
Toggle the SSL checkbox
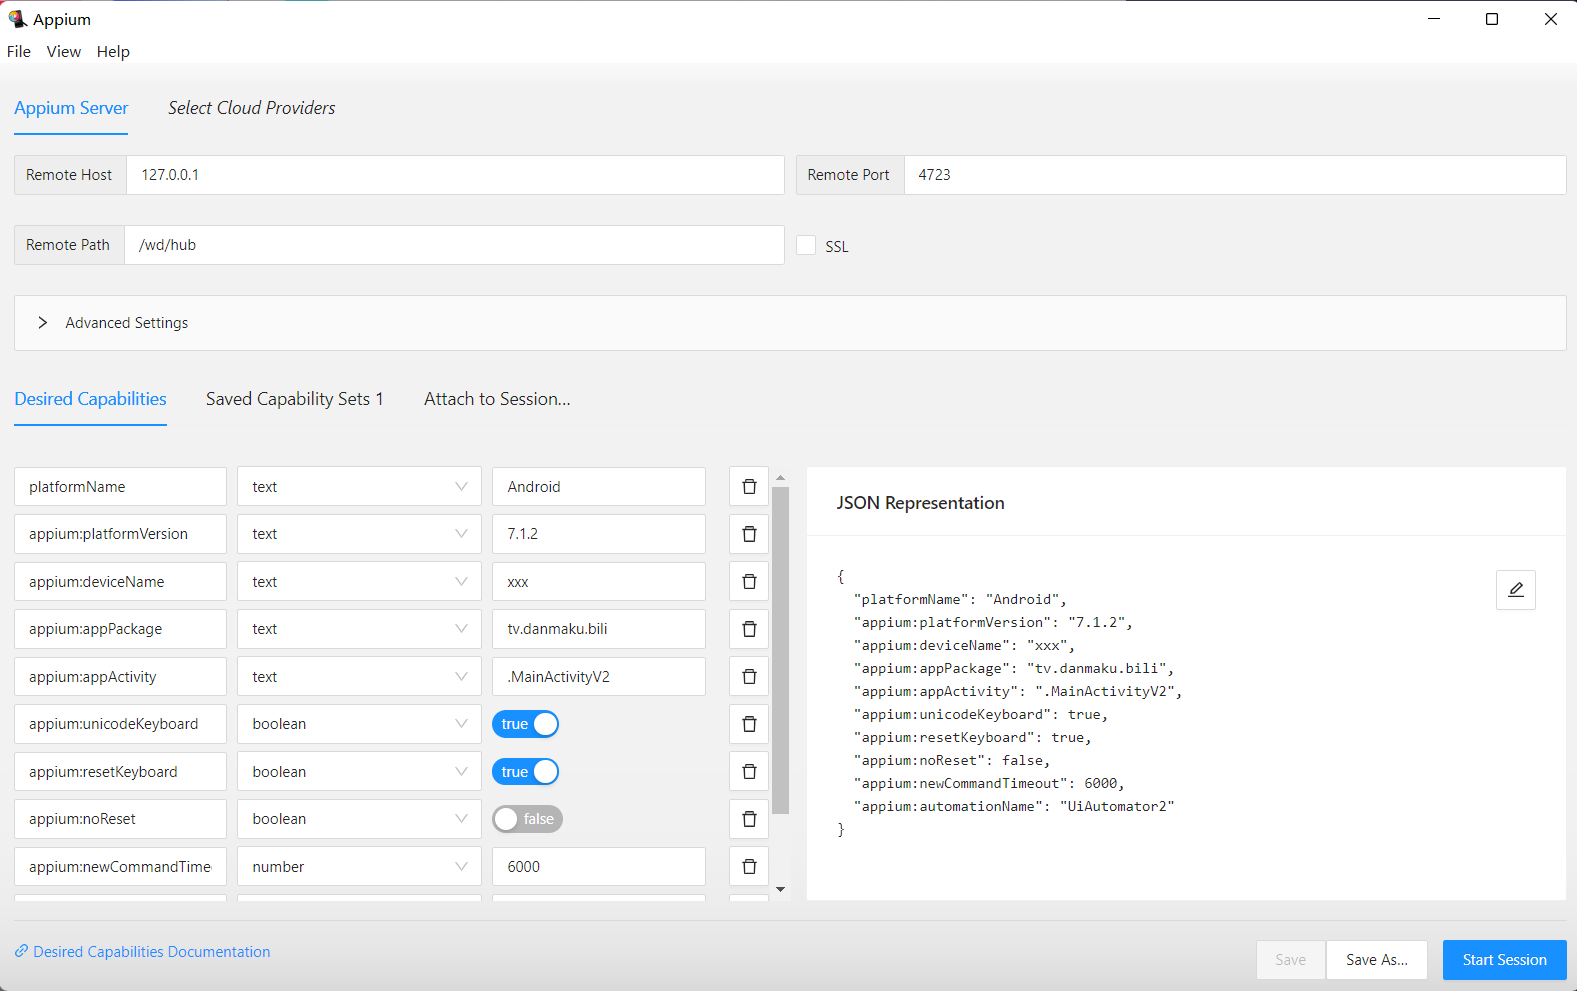[806, 245]
